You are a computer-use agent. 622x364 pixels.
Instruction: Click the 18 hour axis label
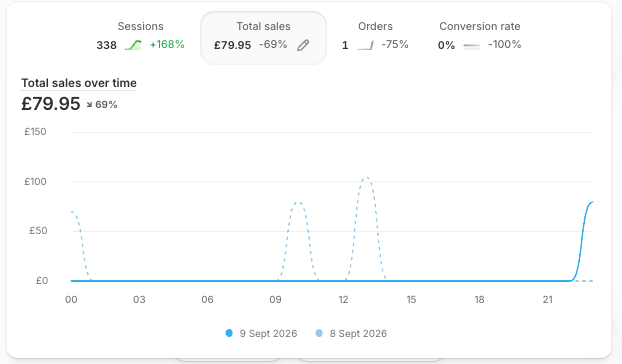click(480, 300)
